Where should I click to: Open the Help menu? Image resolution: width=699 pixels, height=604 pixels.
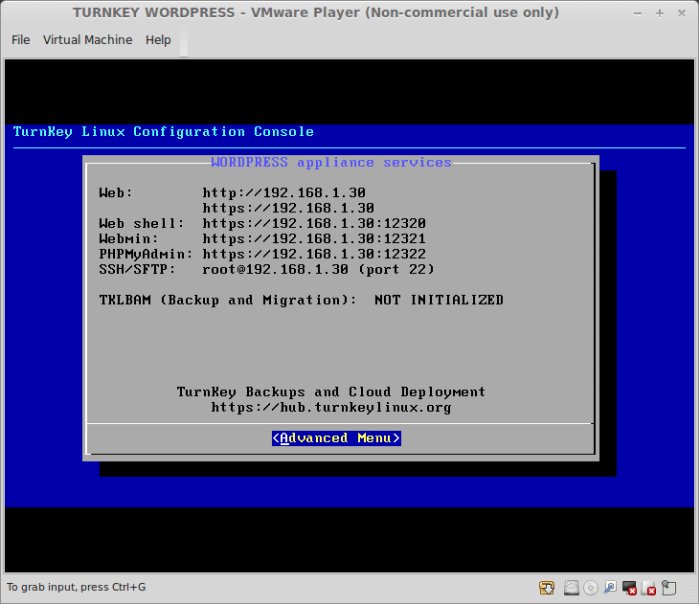pyautogui.click(x=158, y=40)
